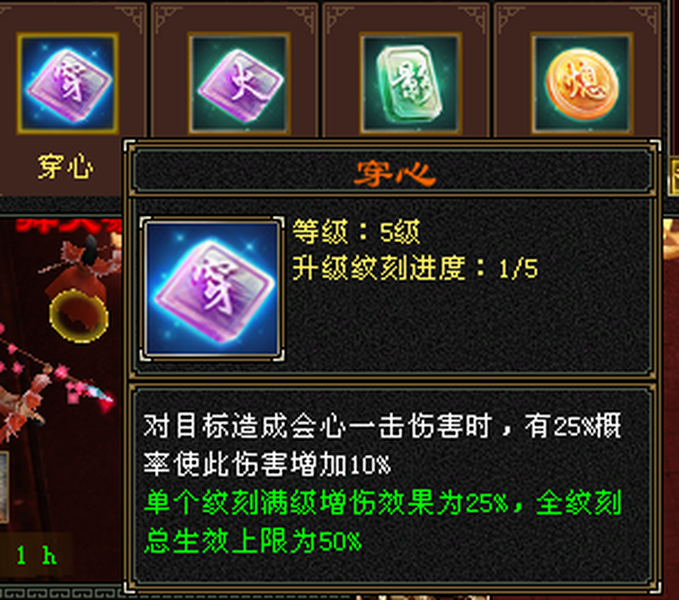Click the yellow ring marker in scene
This screenshot has height=600, width=679.
pyautogui.click(x=78, y=316)
